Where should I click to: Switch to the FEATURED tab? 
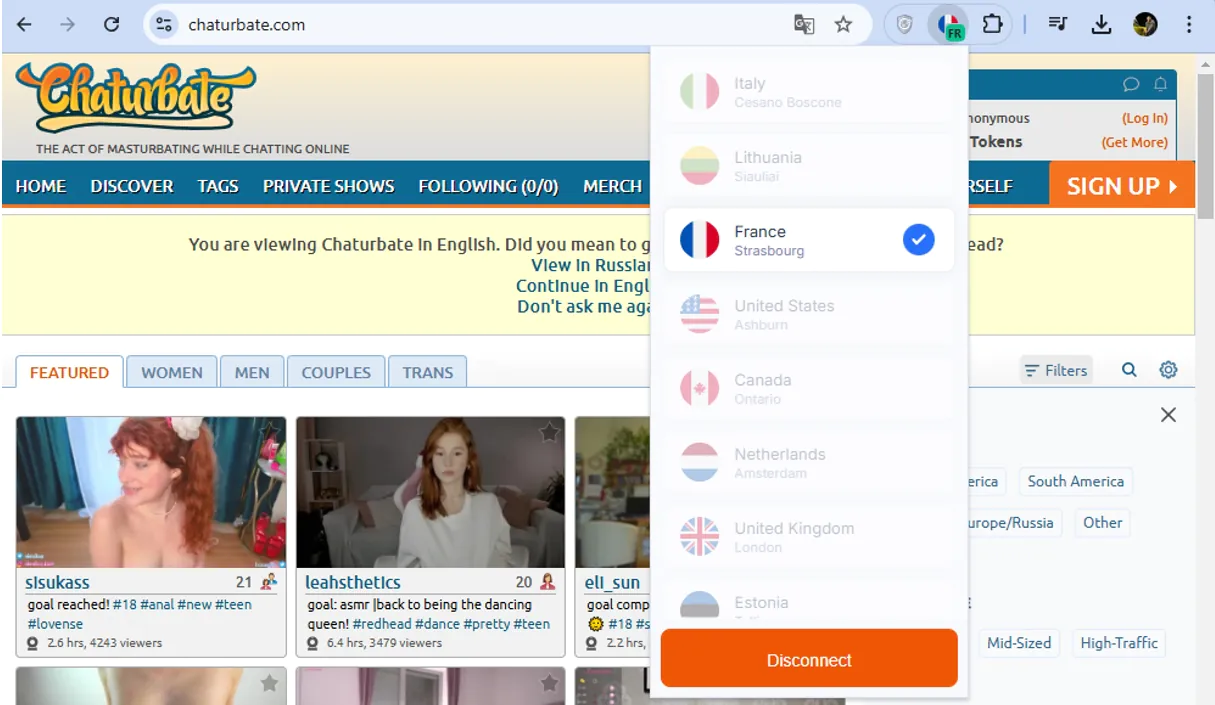pyautogui.click(x=69, y=372)
